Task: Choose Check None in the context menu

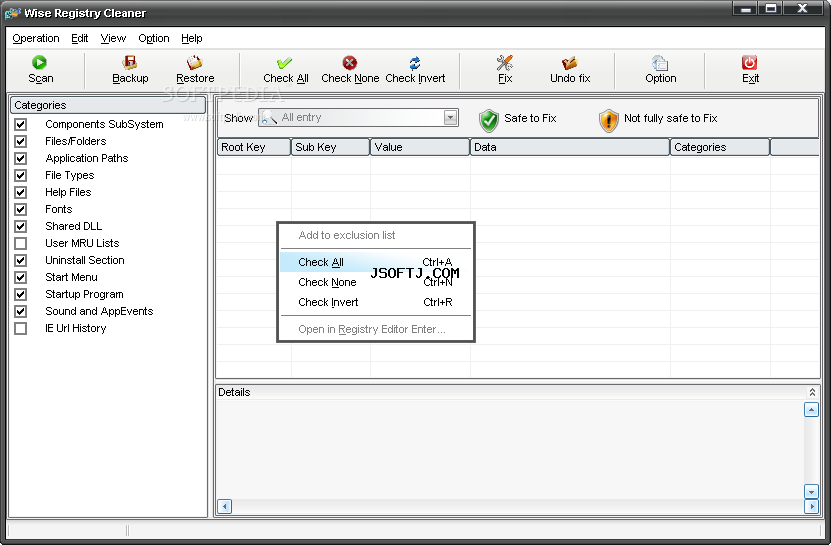Action: pyautogui.click(x=376, y=282)
